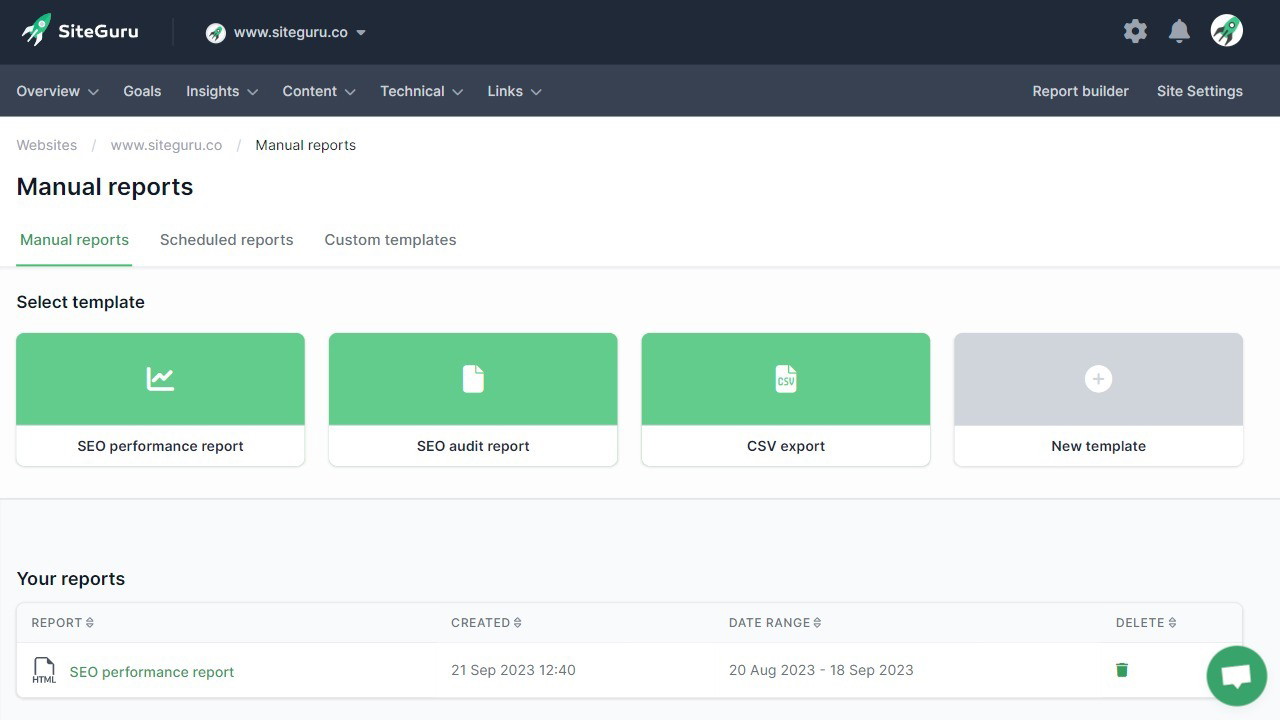This screenshot has width=1280, height=720.
Task: Expand the Insights navigation dropdown
Action: pyautogui.click(x=220, y=91)
